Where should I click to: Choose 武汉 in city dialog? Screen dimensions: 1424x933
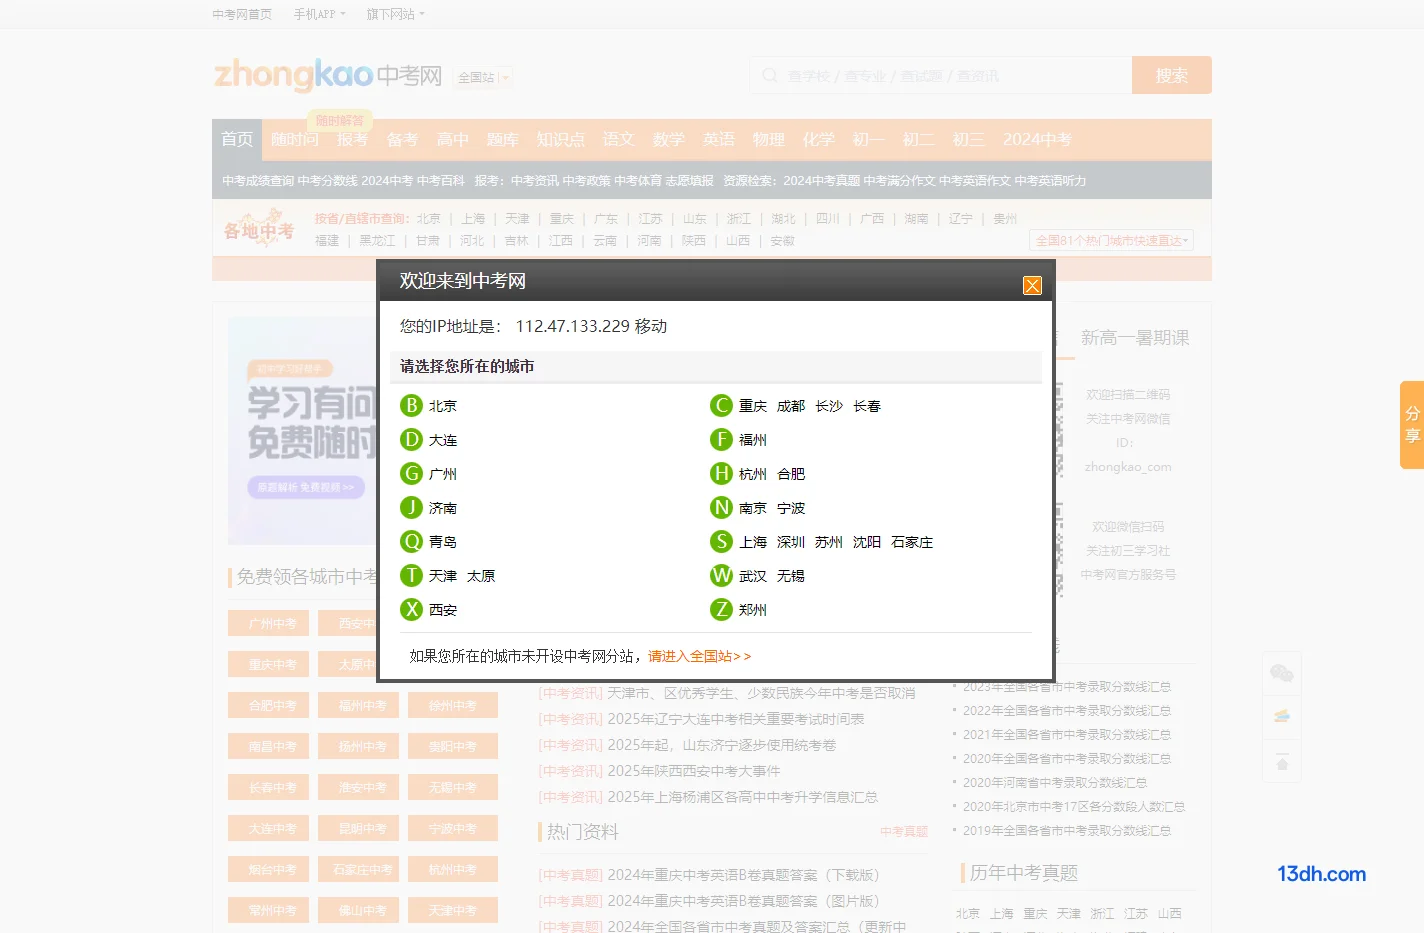tap(753, 576)
